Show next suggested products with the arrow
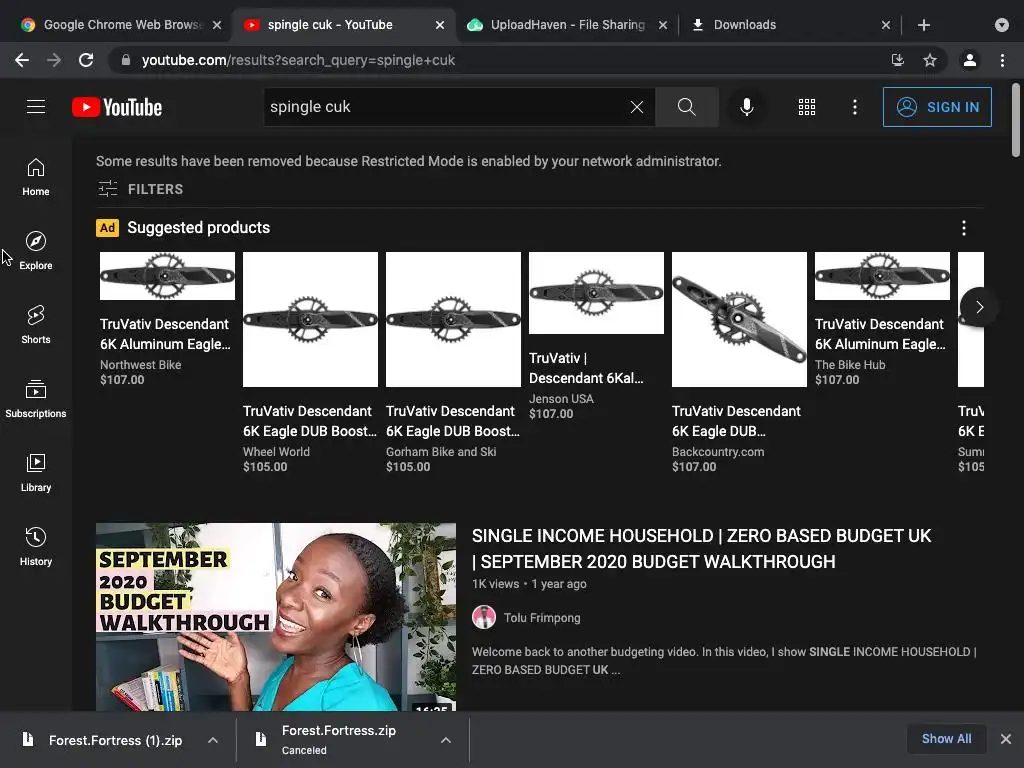The height and width of the screenshot is (768, 1024). point(979,306)
